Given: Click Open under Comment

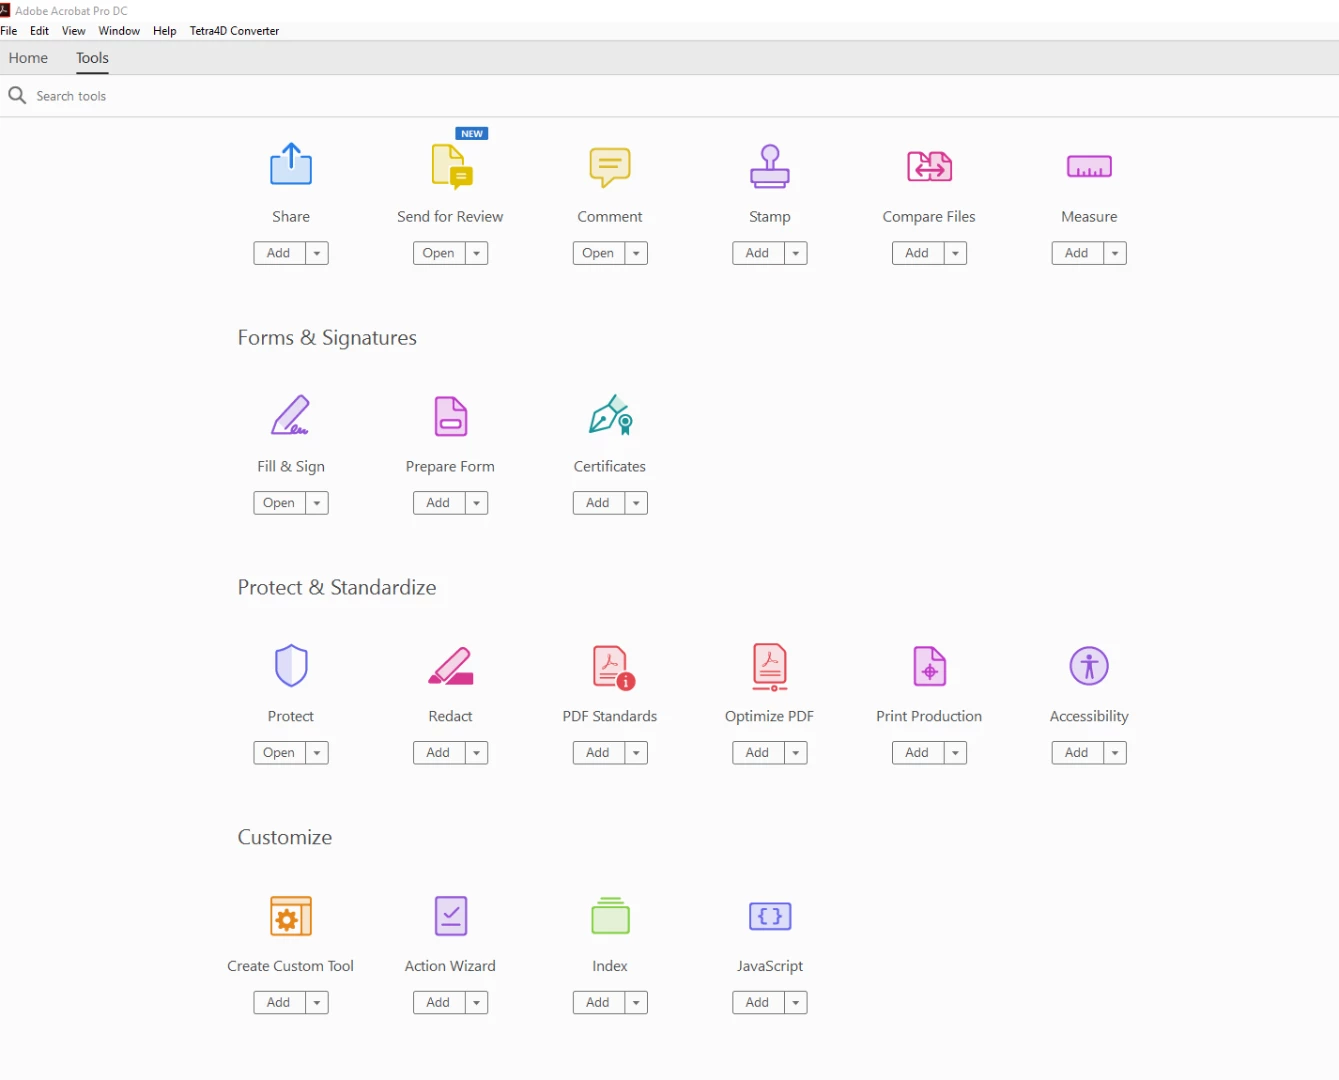Looking at the screenshot, I should (598, 253).
